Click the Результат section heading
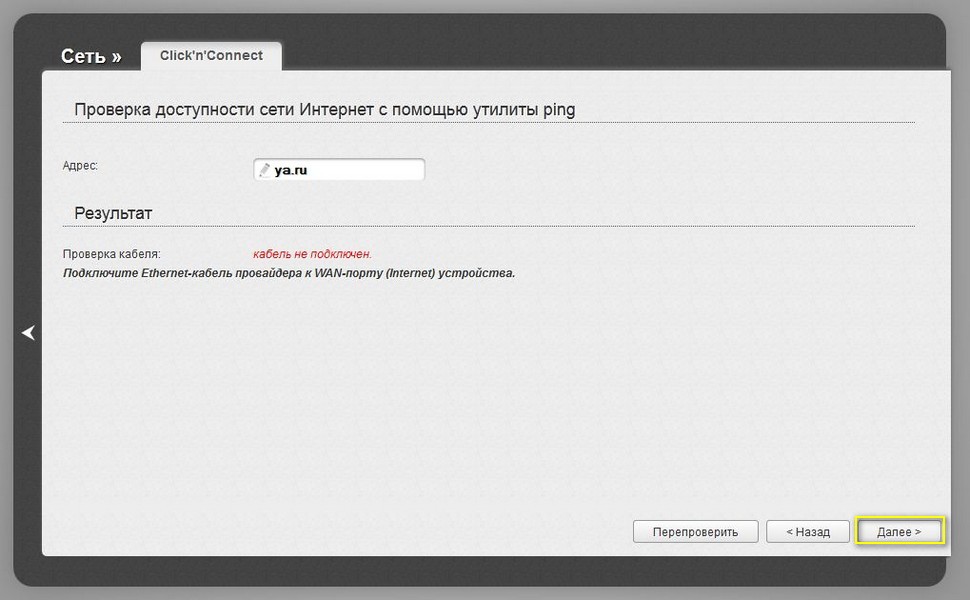Screen dimensions: 970x600 pos(113,213)
